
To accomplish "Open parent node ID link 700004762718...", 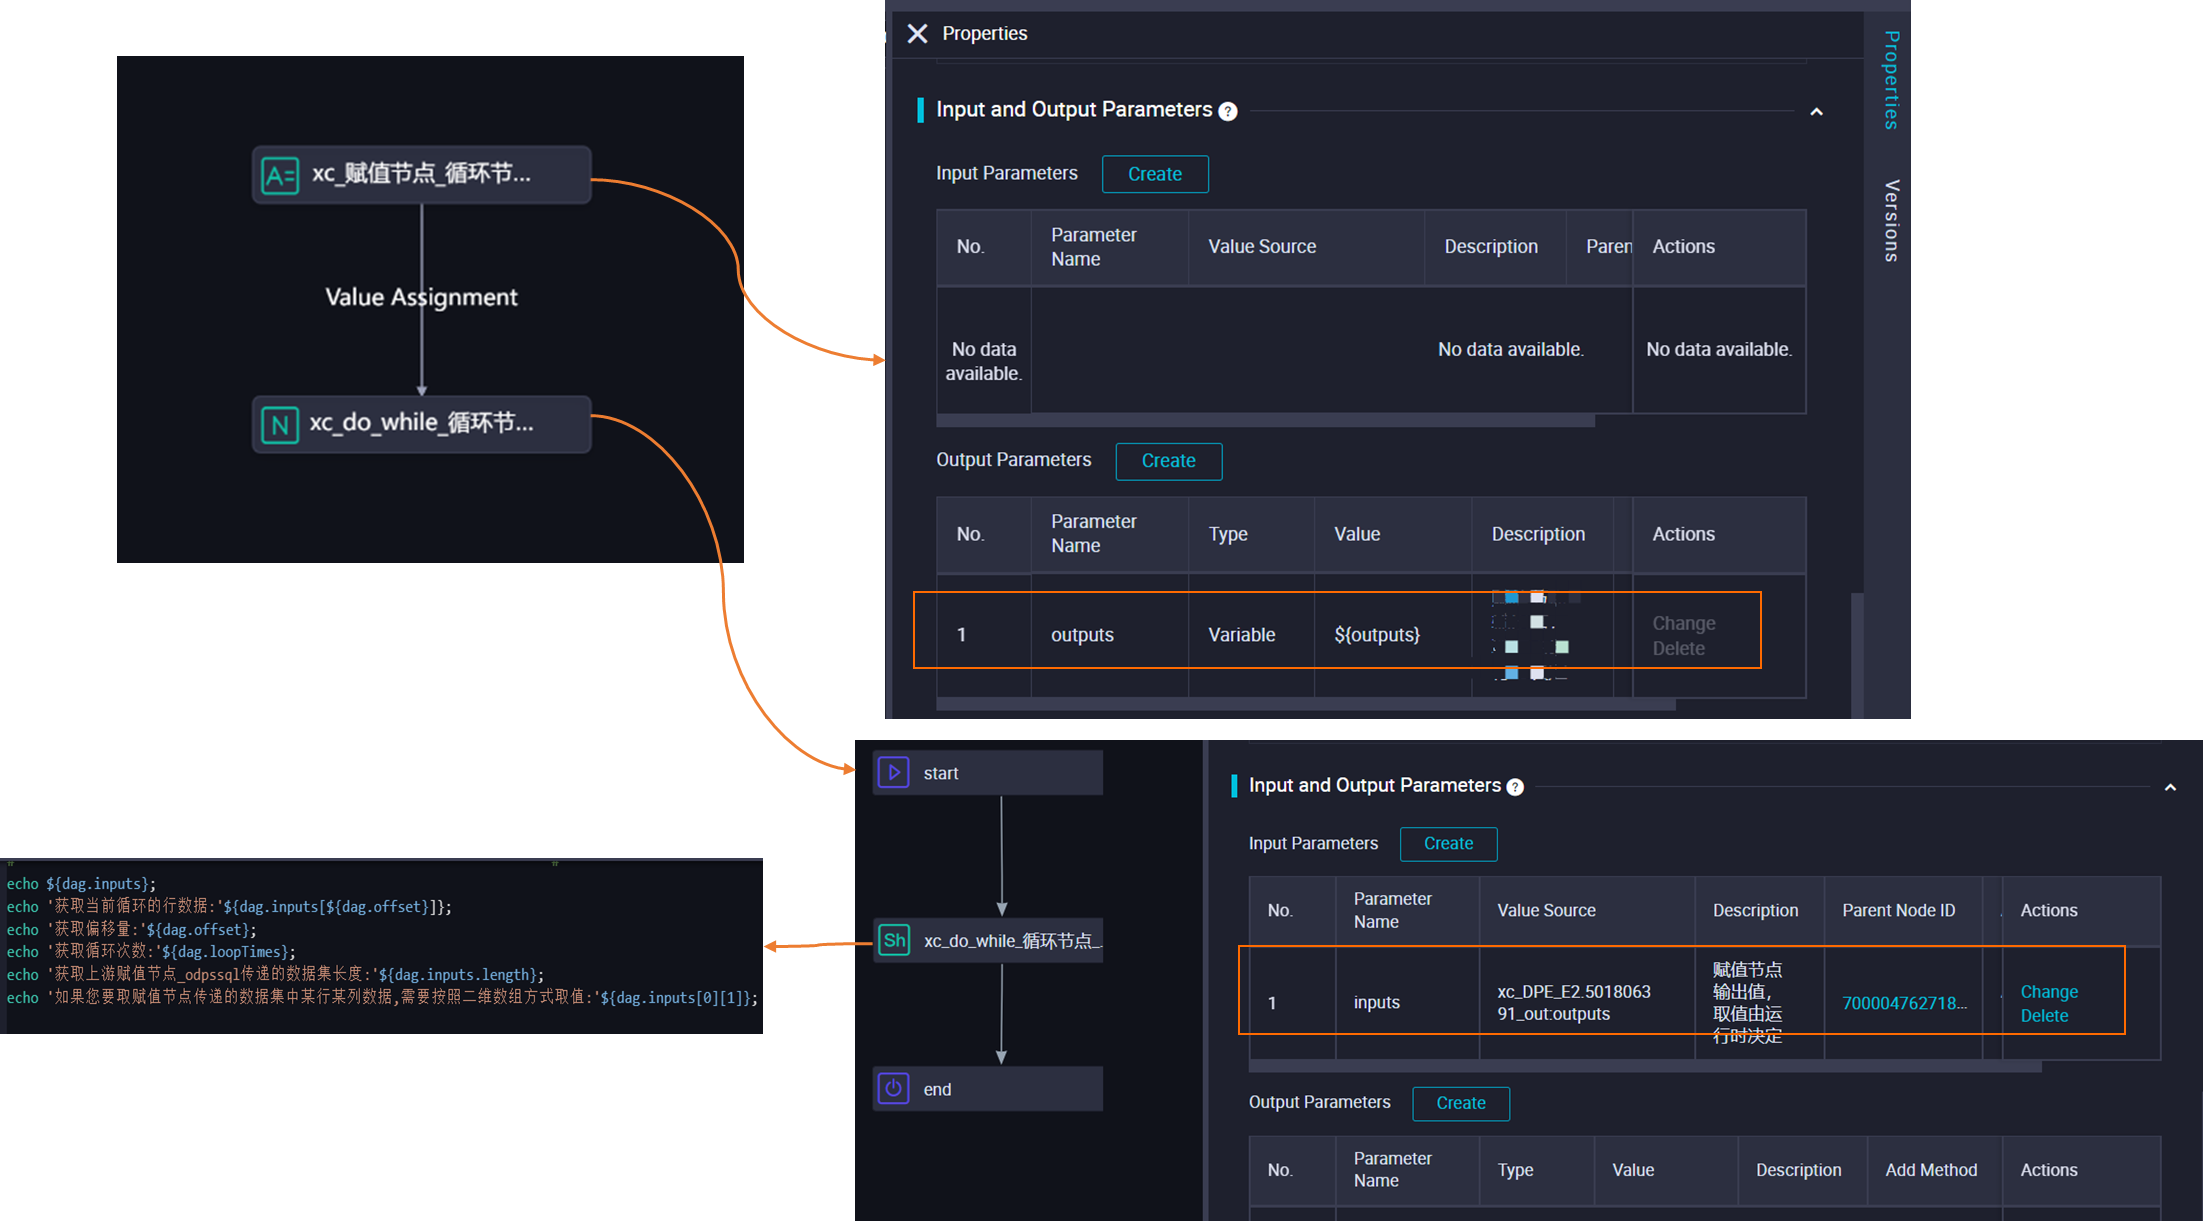I will [x=1904, y=1002].
